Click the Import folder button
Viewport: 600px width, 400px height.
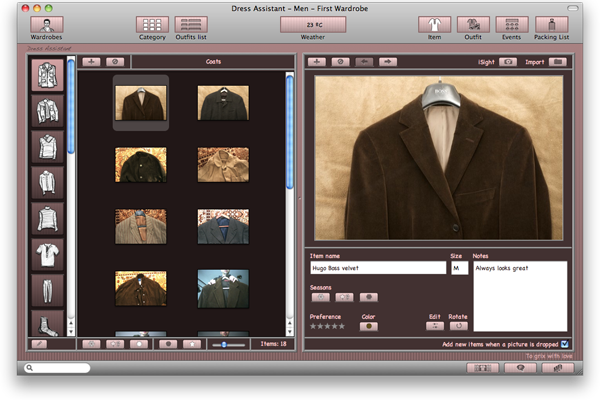click(x=557, y=62)
